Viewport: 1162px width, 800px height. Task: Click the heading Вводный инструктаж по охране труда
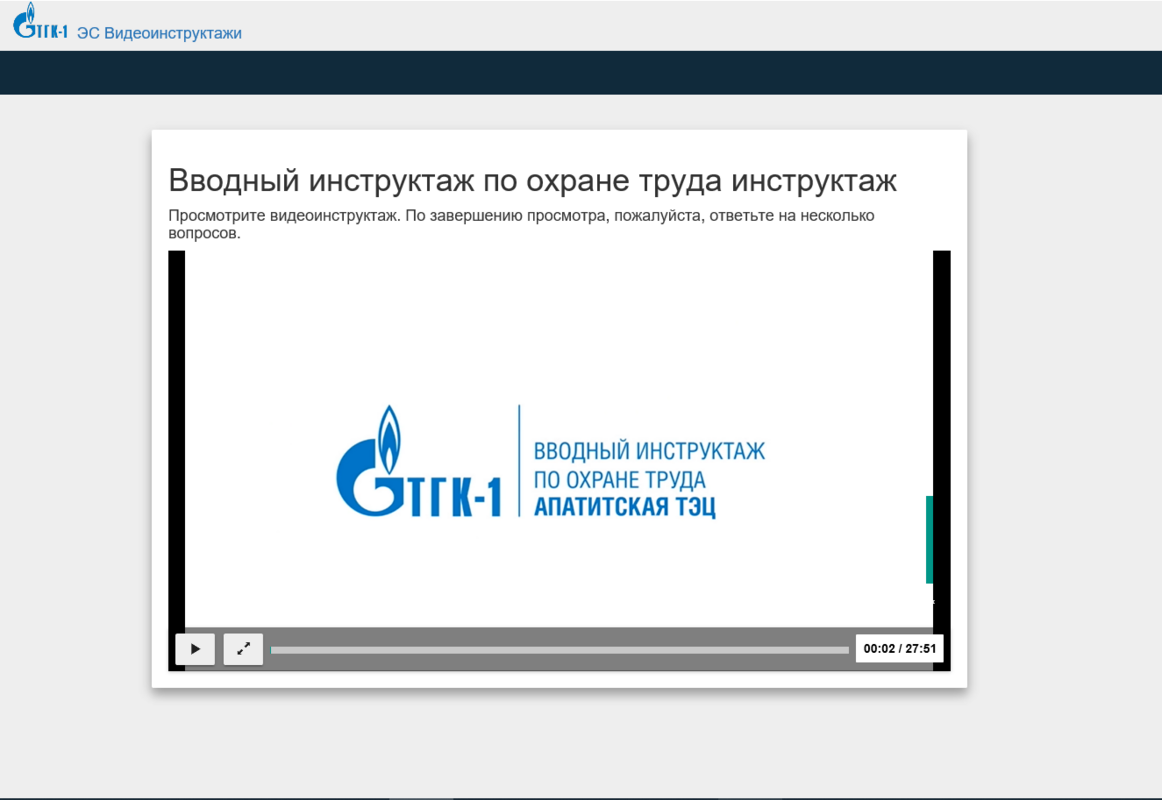tap(532, 180)
